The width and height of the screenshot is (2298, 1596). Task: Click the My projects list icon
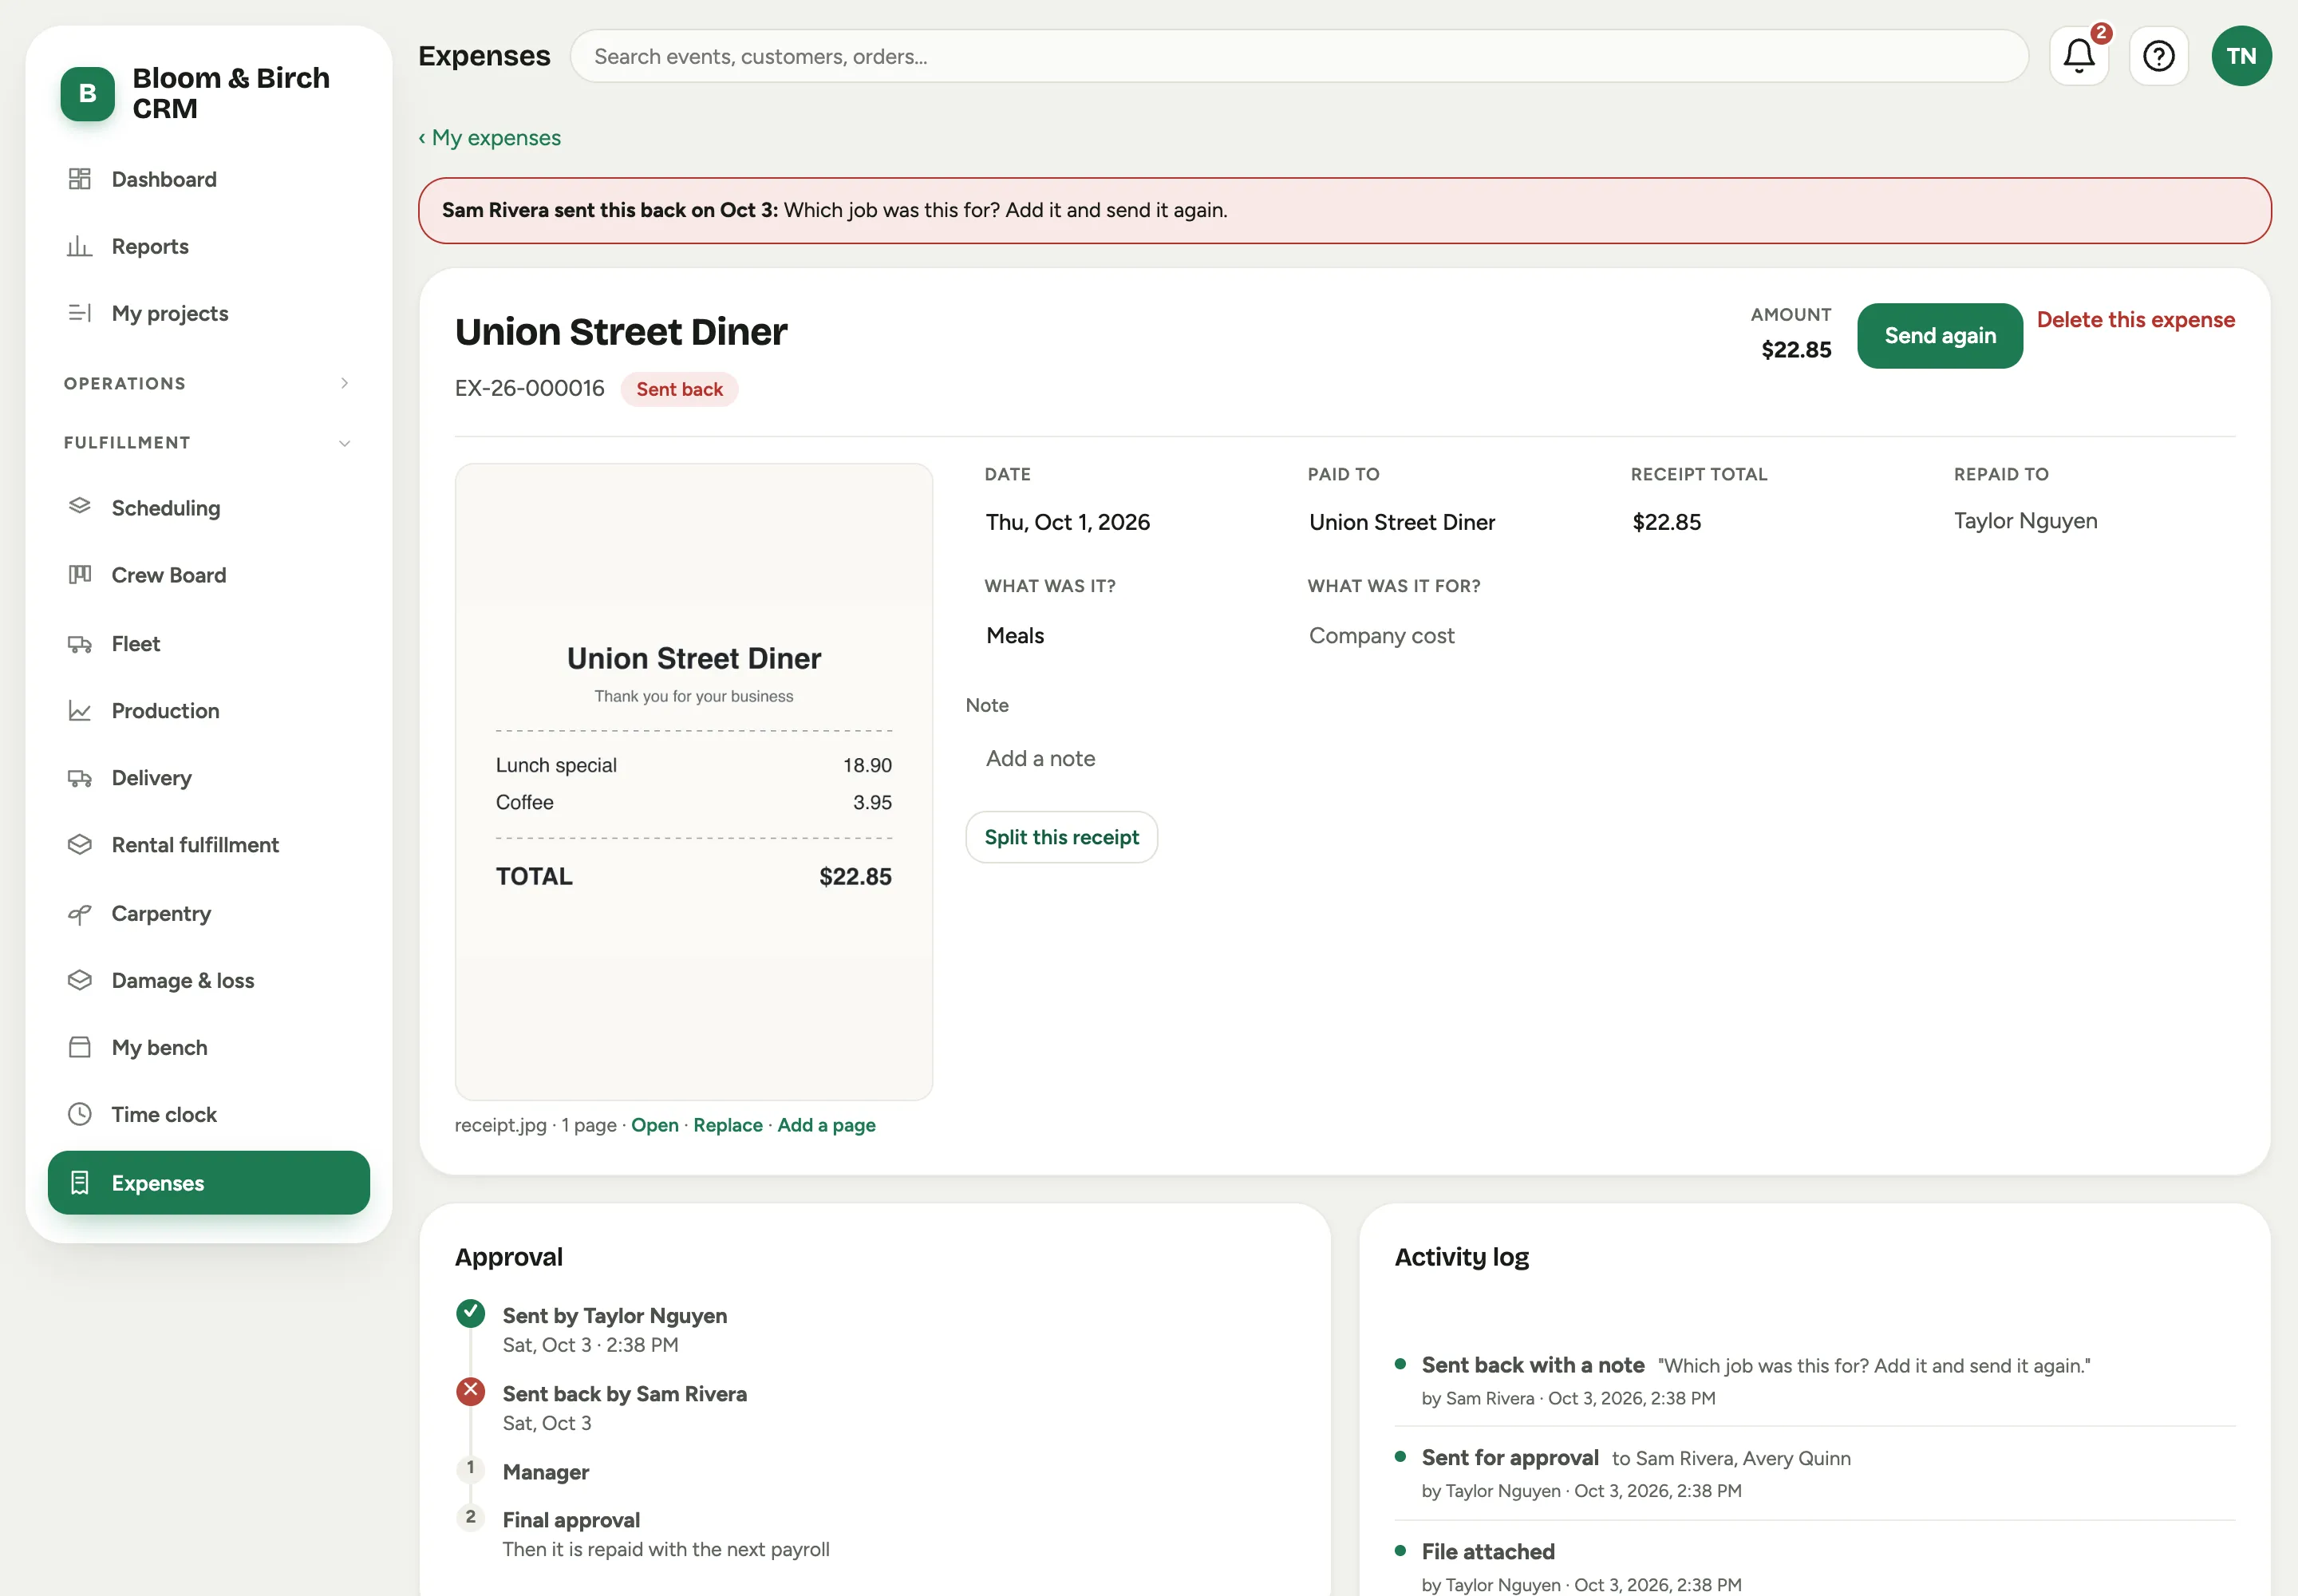[x=80, y=313]
